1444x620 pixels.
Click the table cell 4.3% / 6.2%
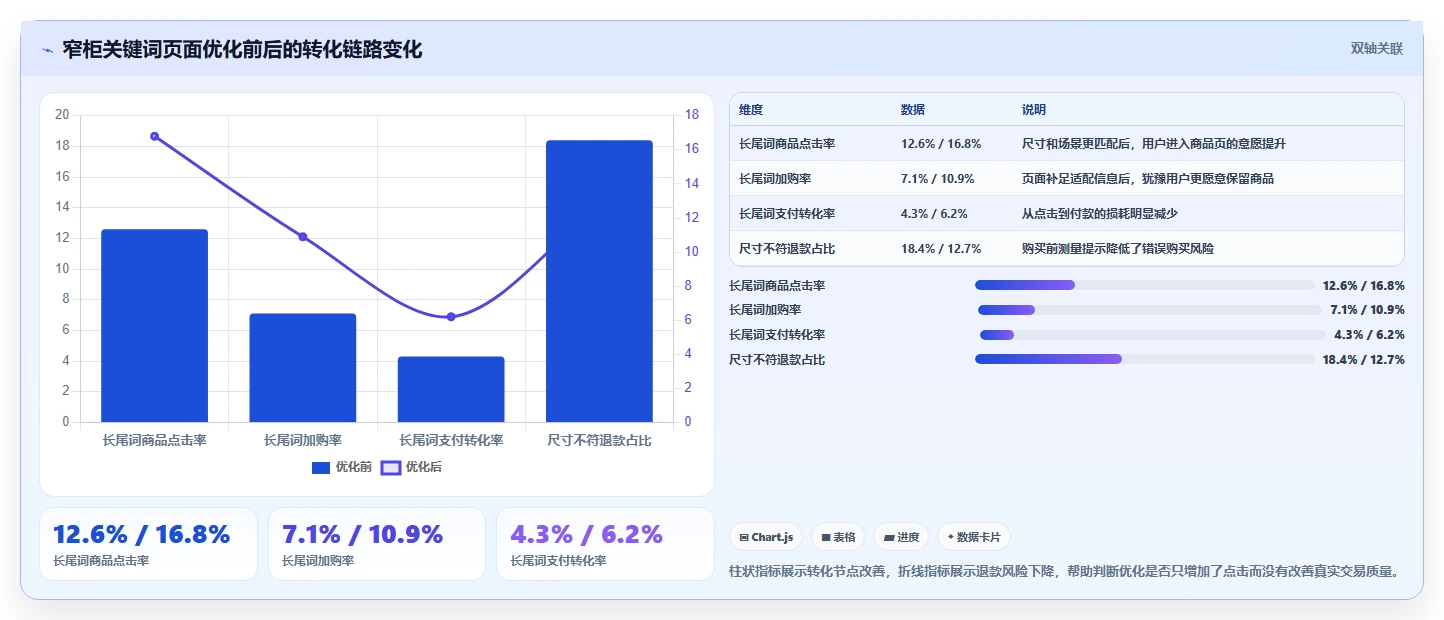(934, 214)
